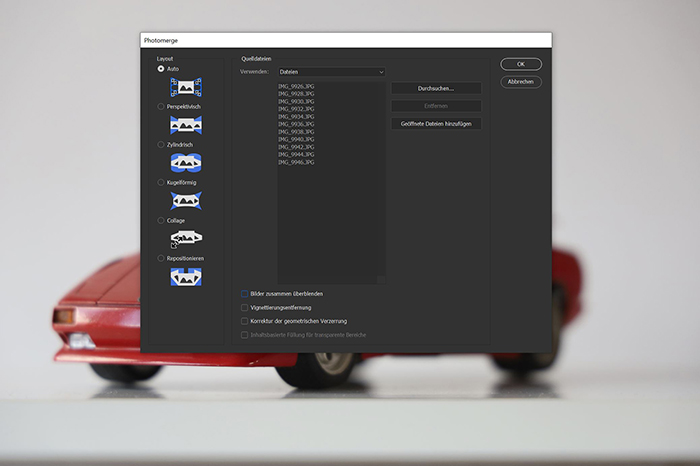The height and width of the screenshot is (466, 700).
Task: Select the Perspektivisch radio button
Action: coord(161,107)
